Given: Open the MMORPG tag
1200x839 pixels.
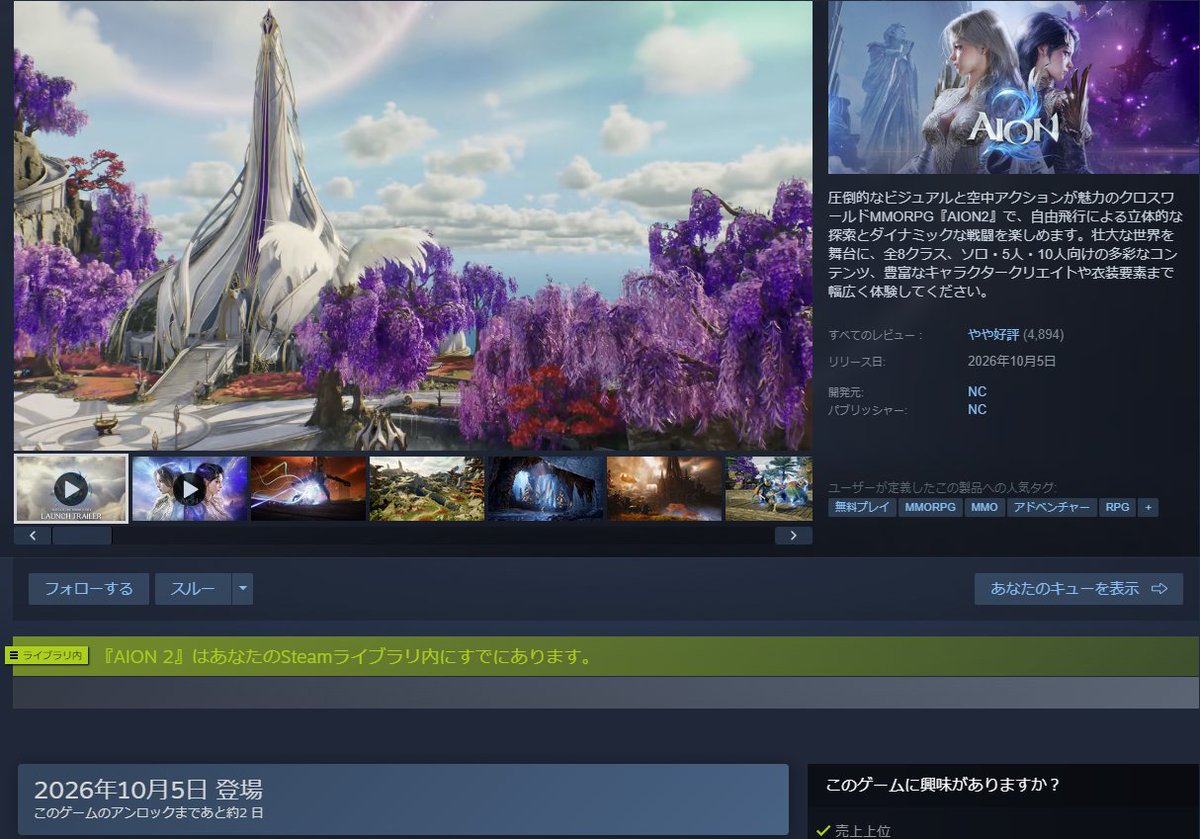Looking at the screenshot, I should 930,508.
